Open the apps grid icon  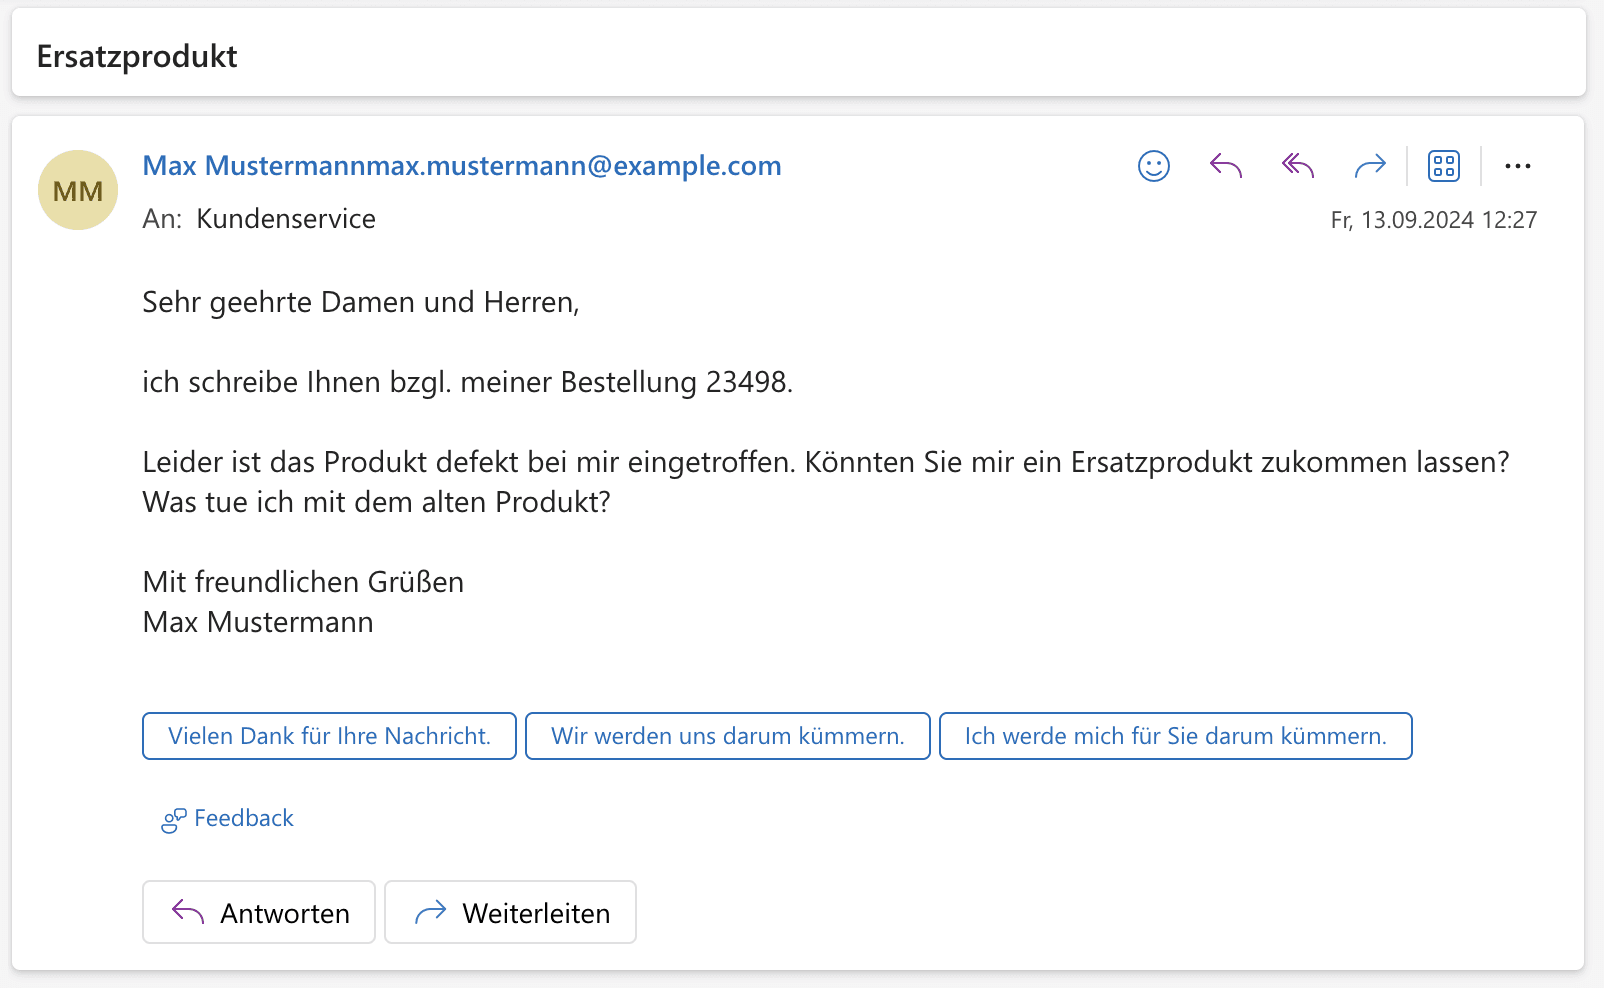pyautogui.click(x=1444, y=166)
